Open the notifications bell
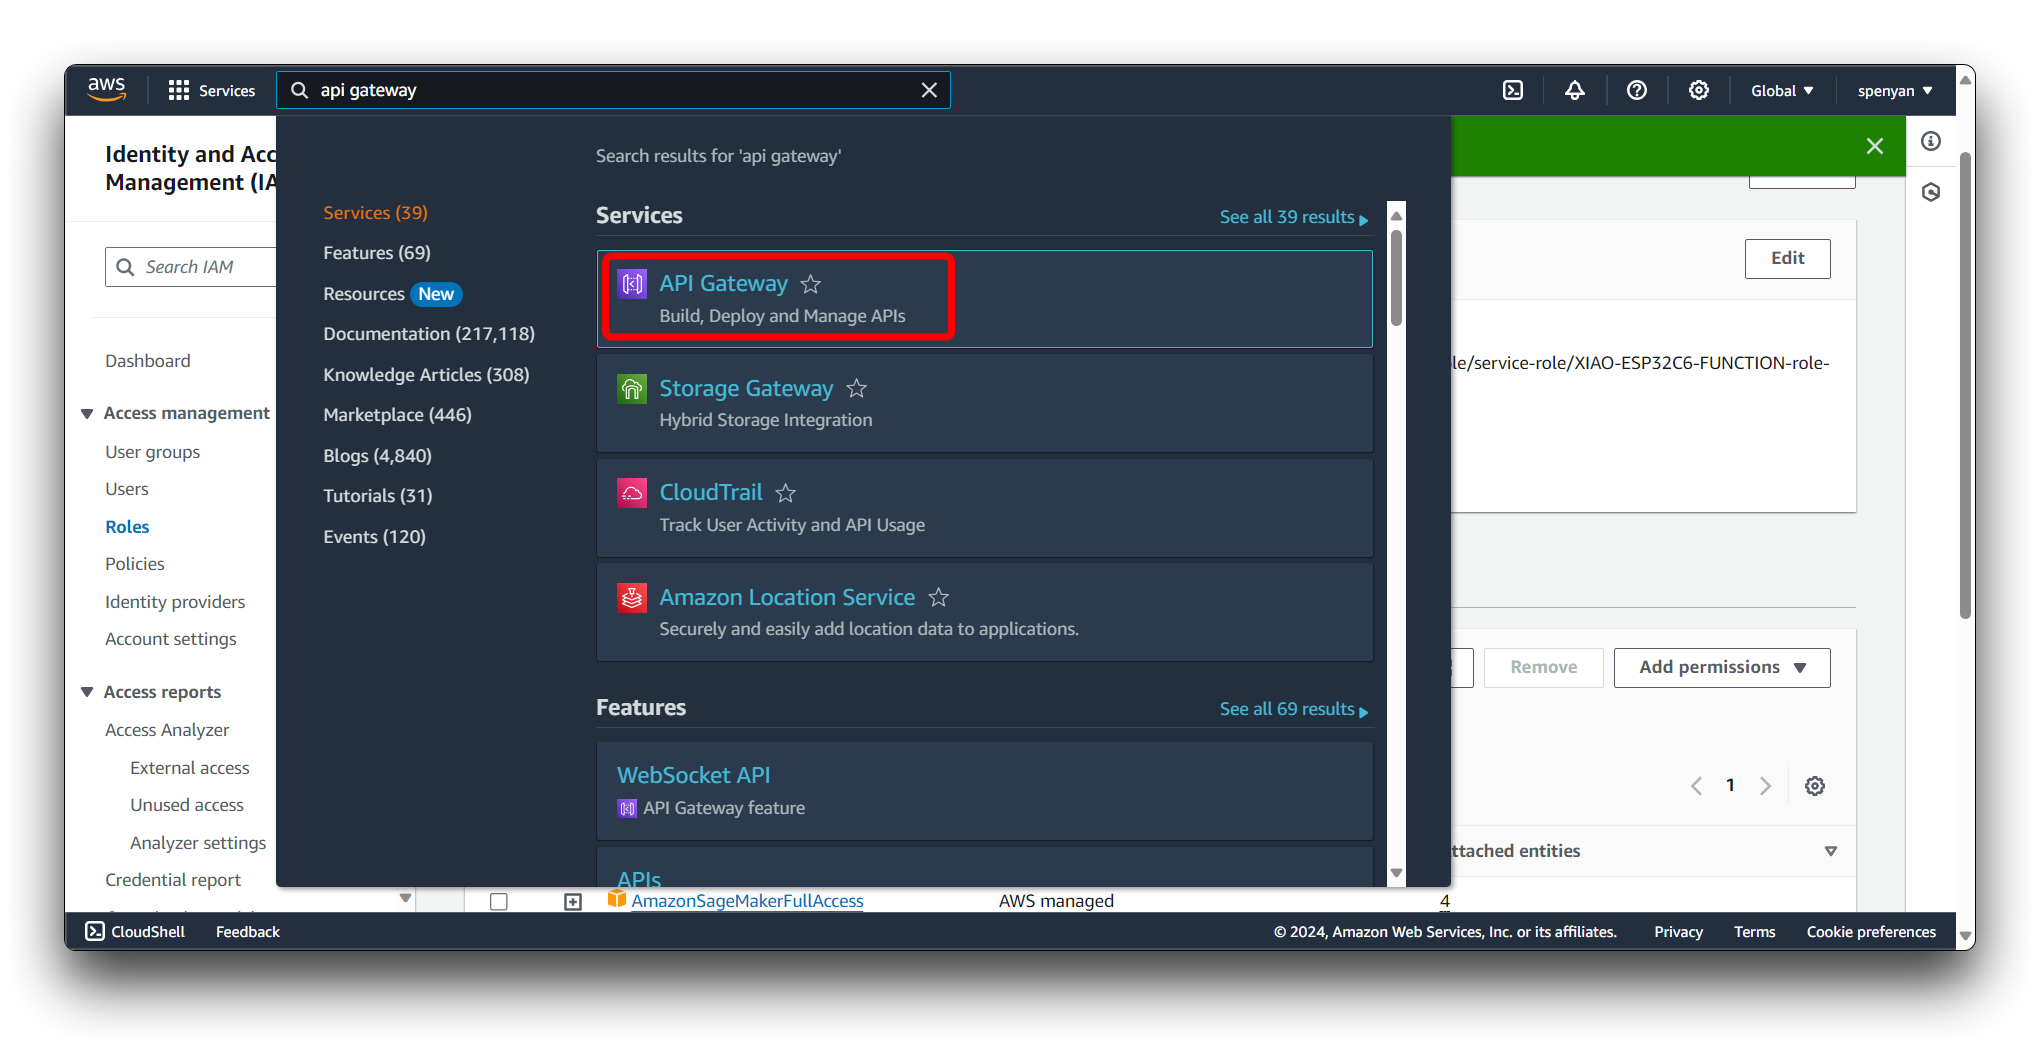 [x=1575, y=90]
